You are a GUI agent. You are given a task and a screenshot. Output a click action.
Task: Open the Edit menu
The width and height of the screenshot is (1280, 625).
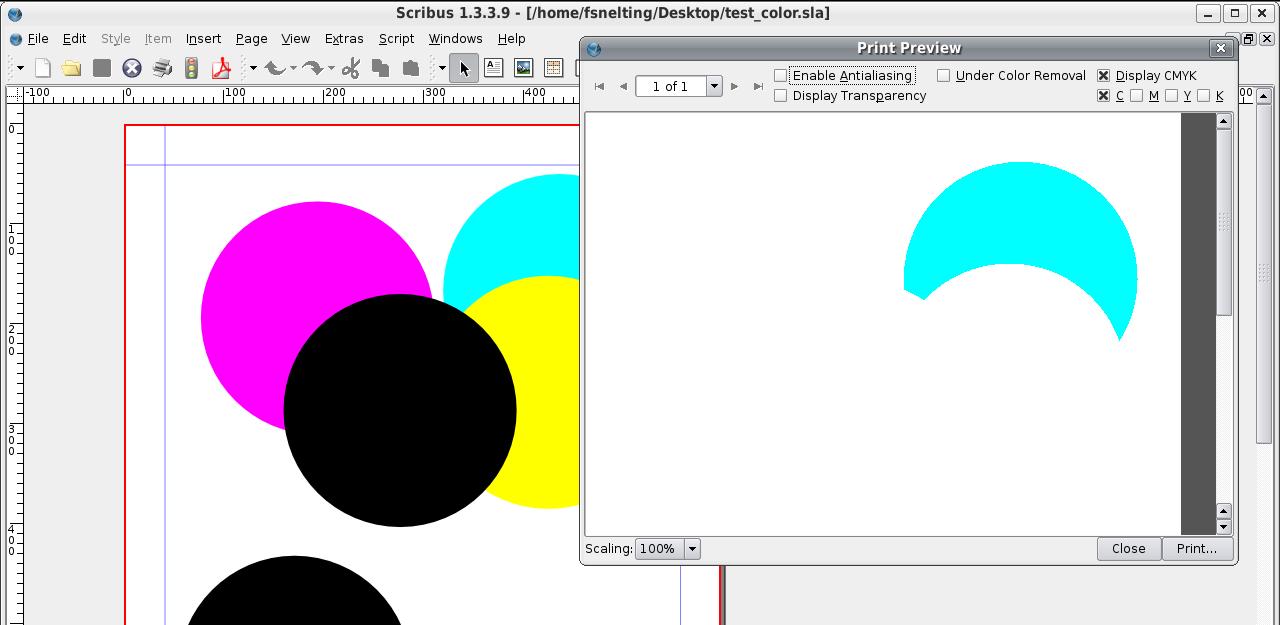coord(74,39)
